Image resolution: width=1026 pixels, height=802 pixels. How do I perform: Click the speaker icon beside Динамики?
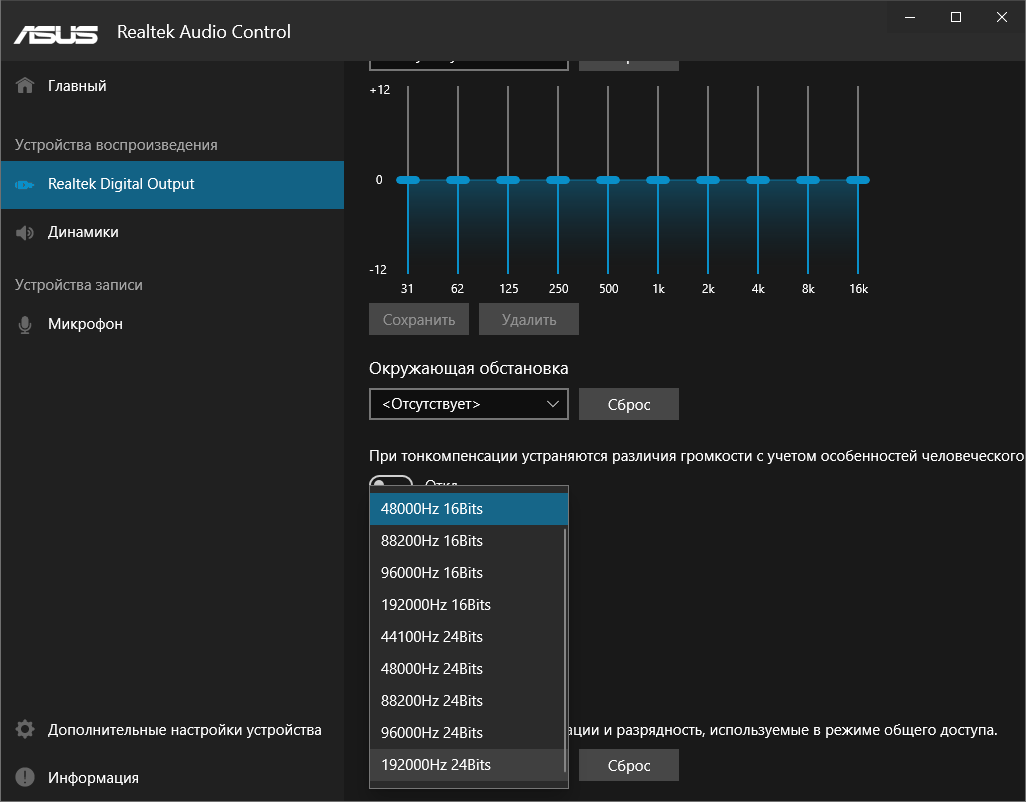[24, 232]
